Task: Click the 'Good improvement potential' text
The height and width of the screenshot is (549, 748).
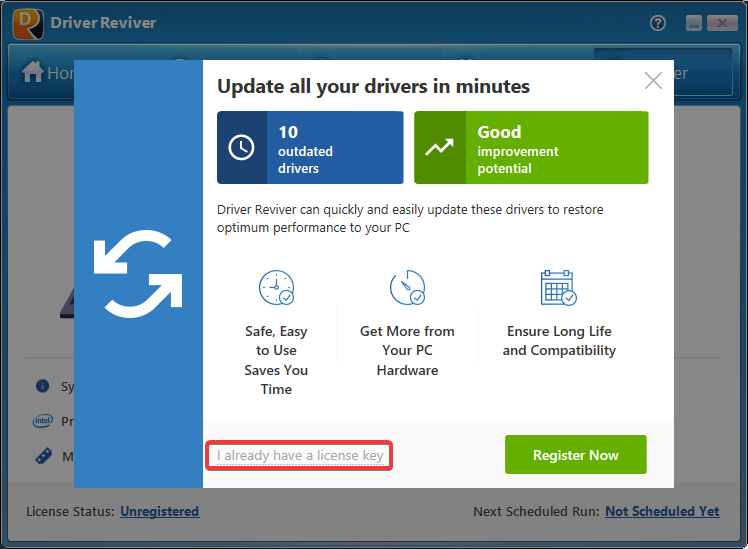Action: click(x=518, y=149)
